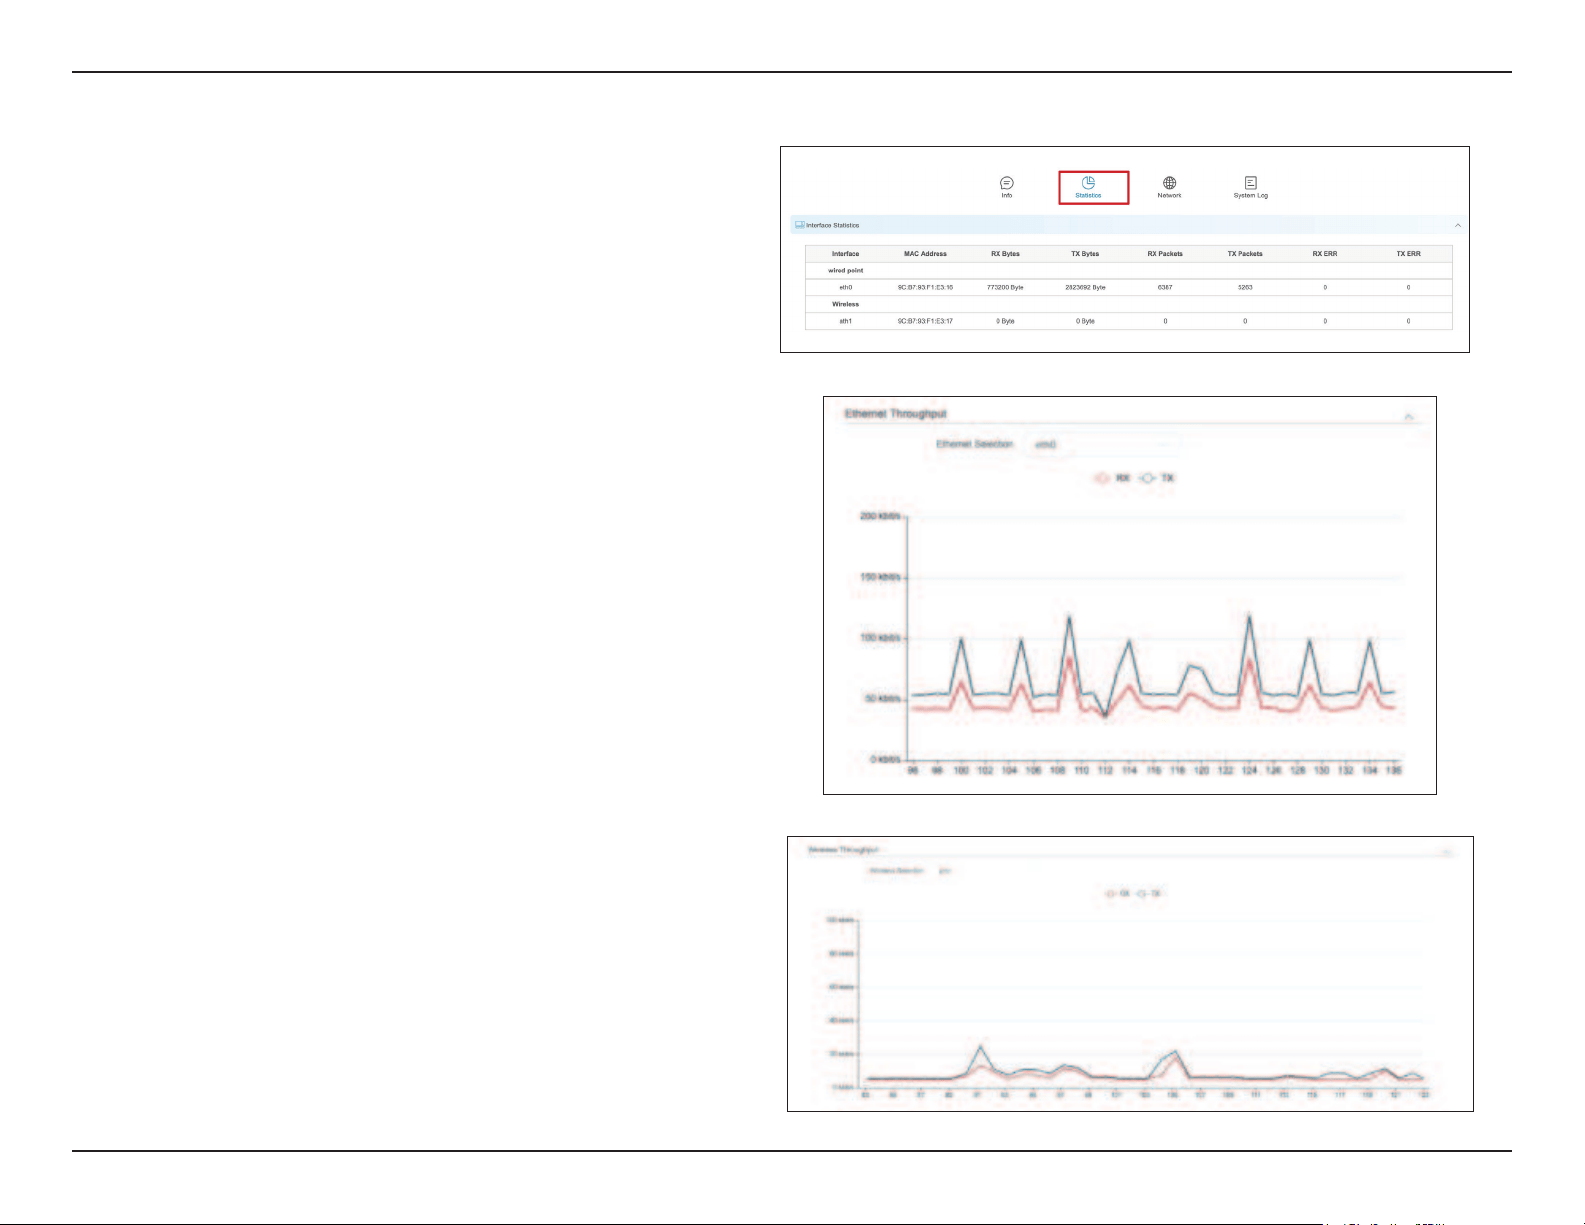This screenshot has height=1225, width=1585.
Task: Open the Ethernet Selection eth0 dropdown
Action: click(1102, 444)
